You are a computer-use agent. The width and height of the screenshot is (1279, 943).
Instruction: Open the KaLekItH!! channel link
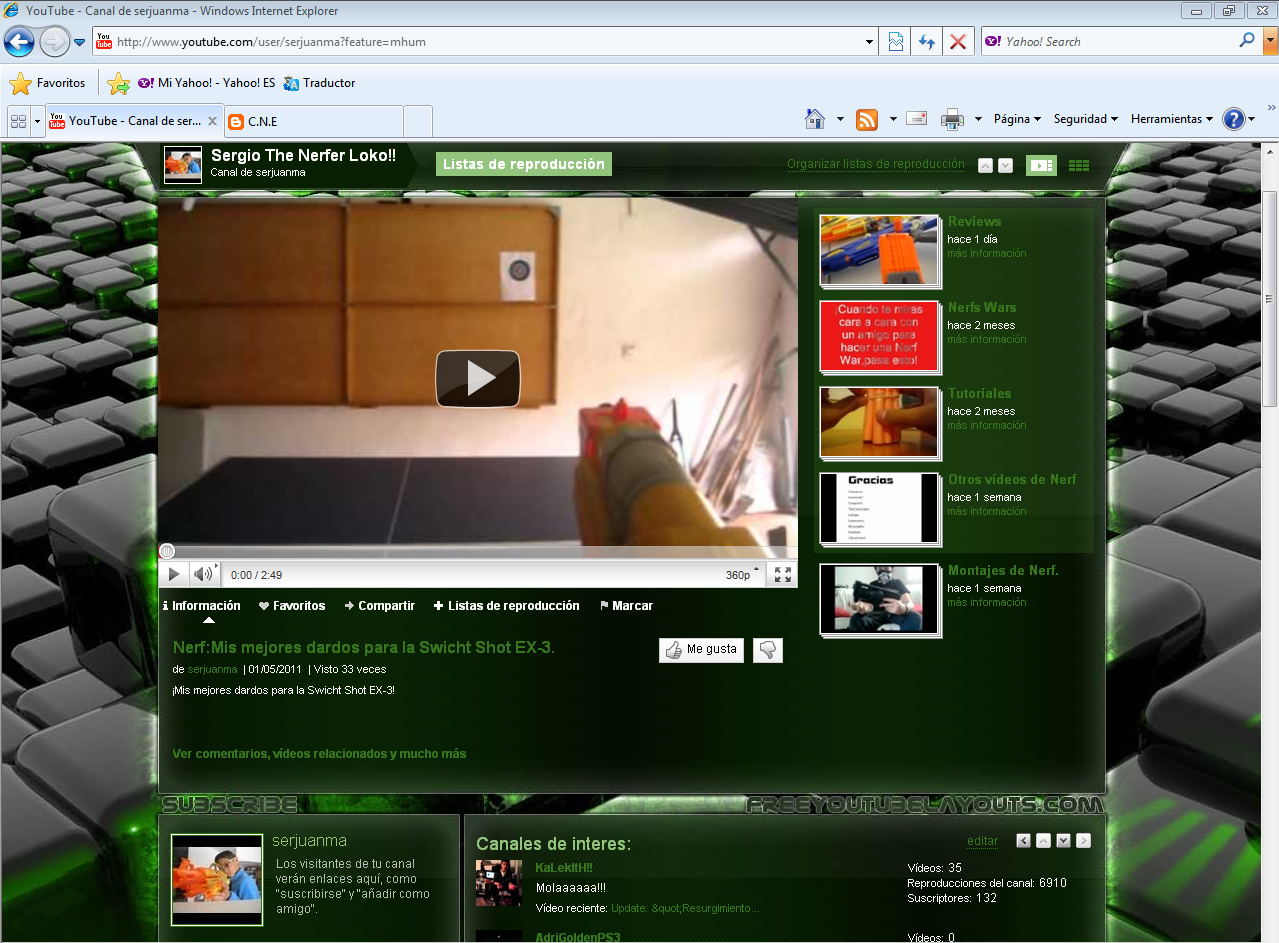pos(564,867)
